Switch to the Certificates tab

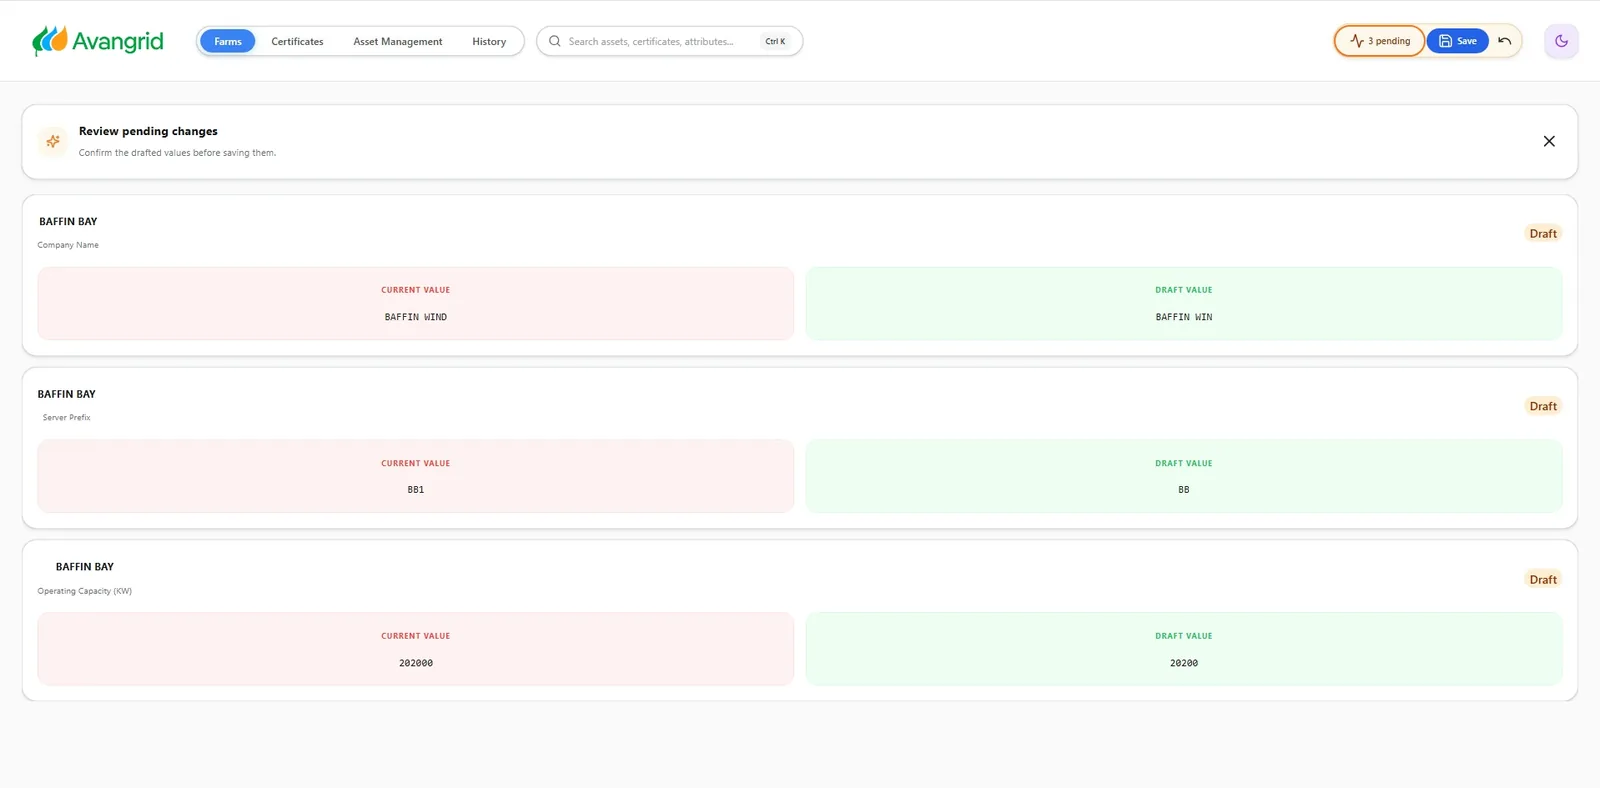tap(297, 41)
